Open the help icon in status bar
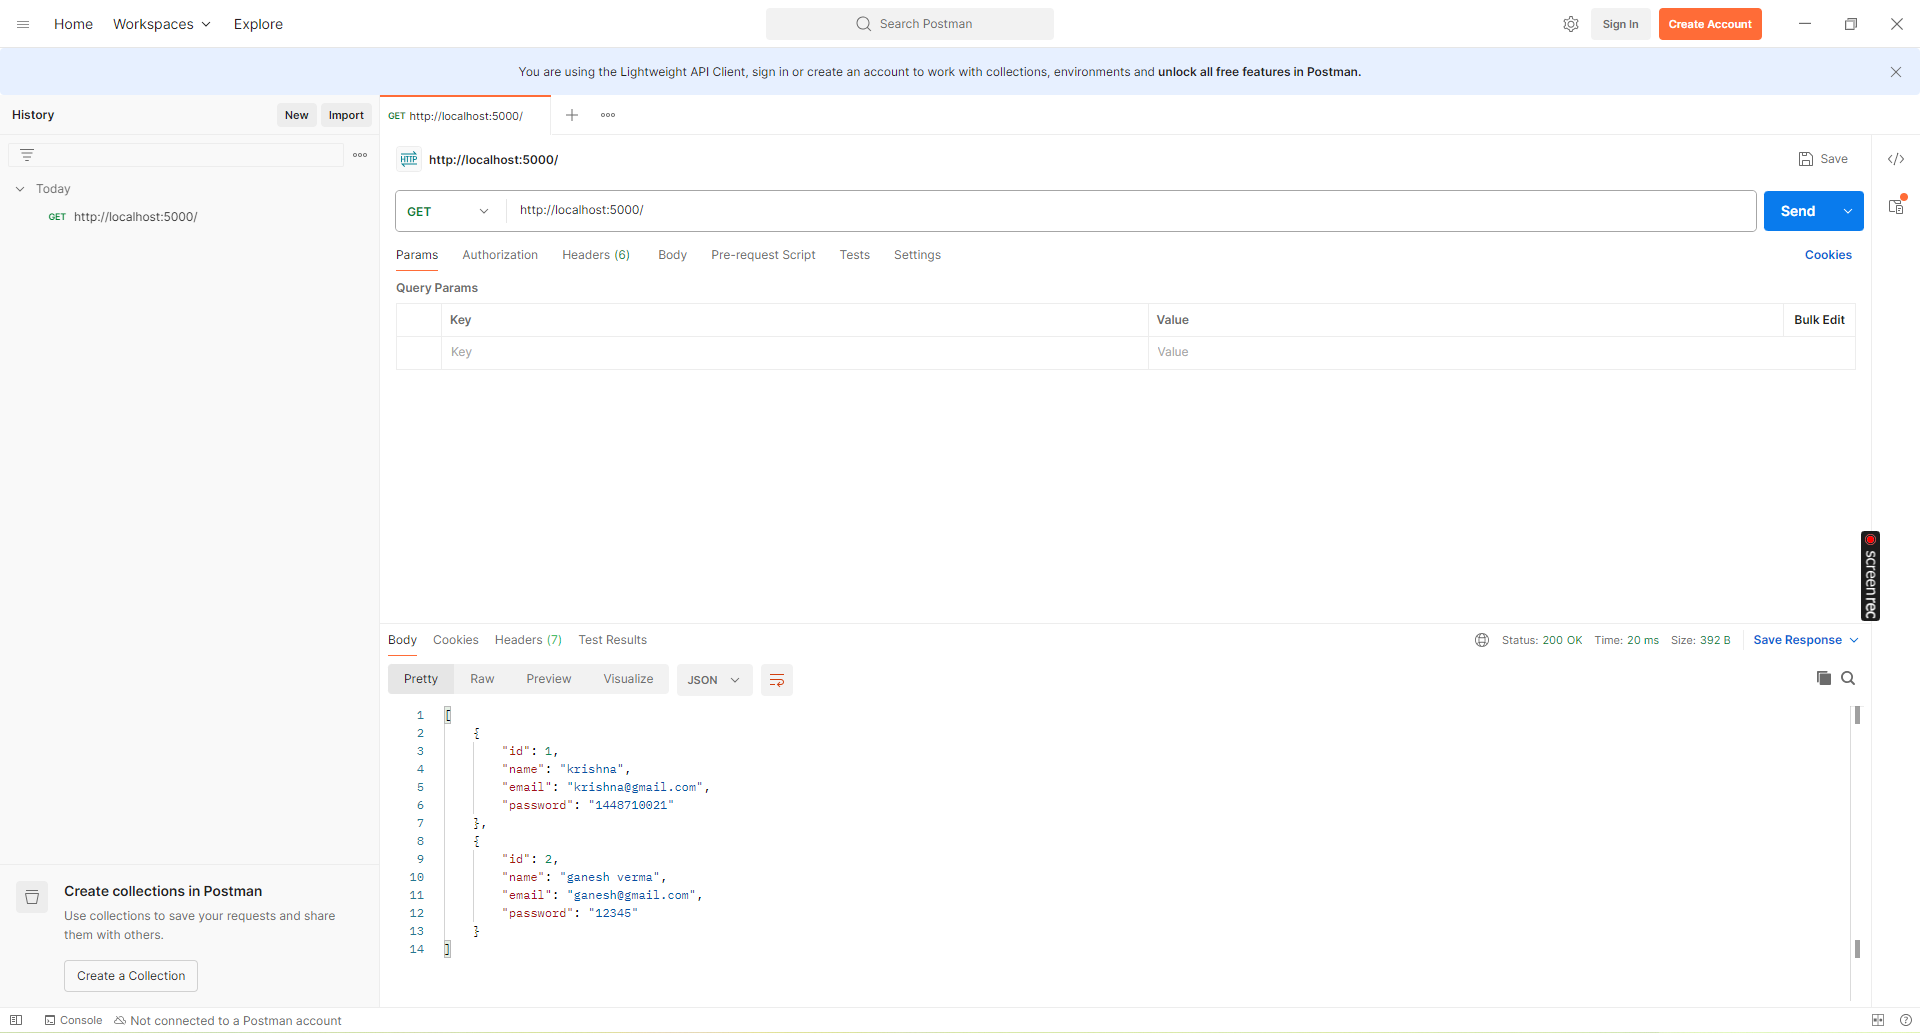This screenshot has width=1920, height=1033. 1906,1020
